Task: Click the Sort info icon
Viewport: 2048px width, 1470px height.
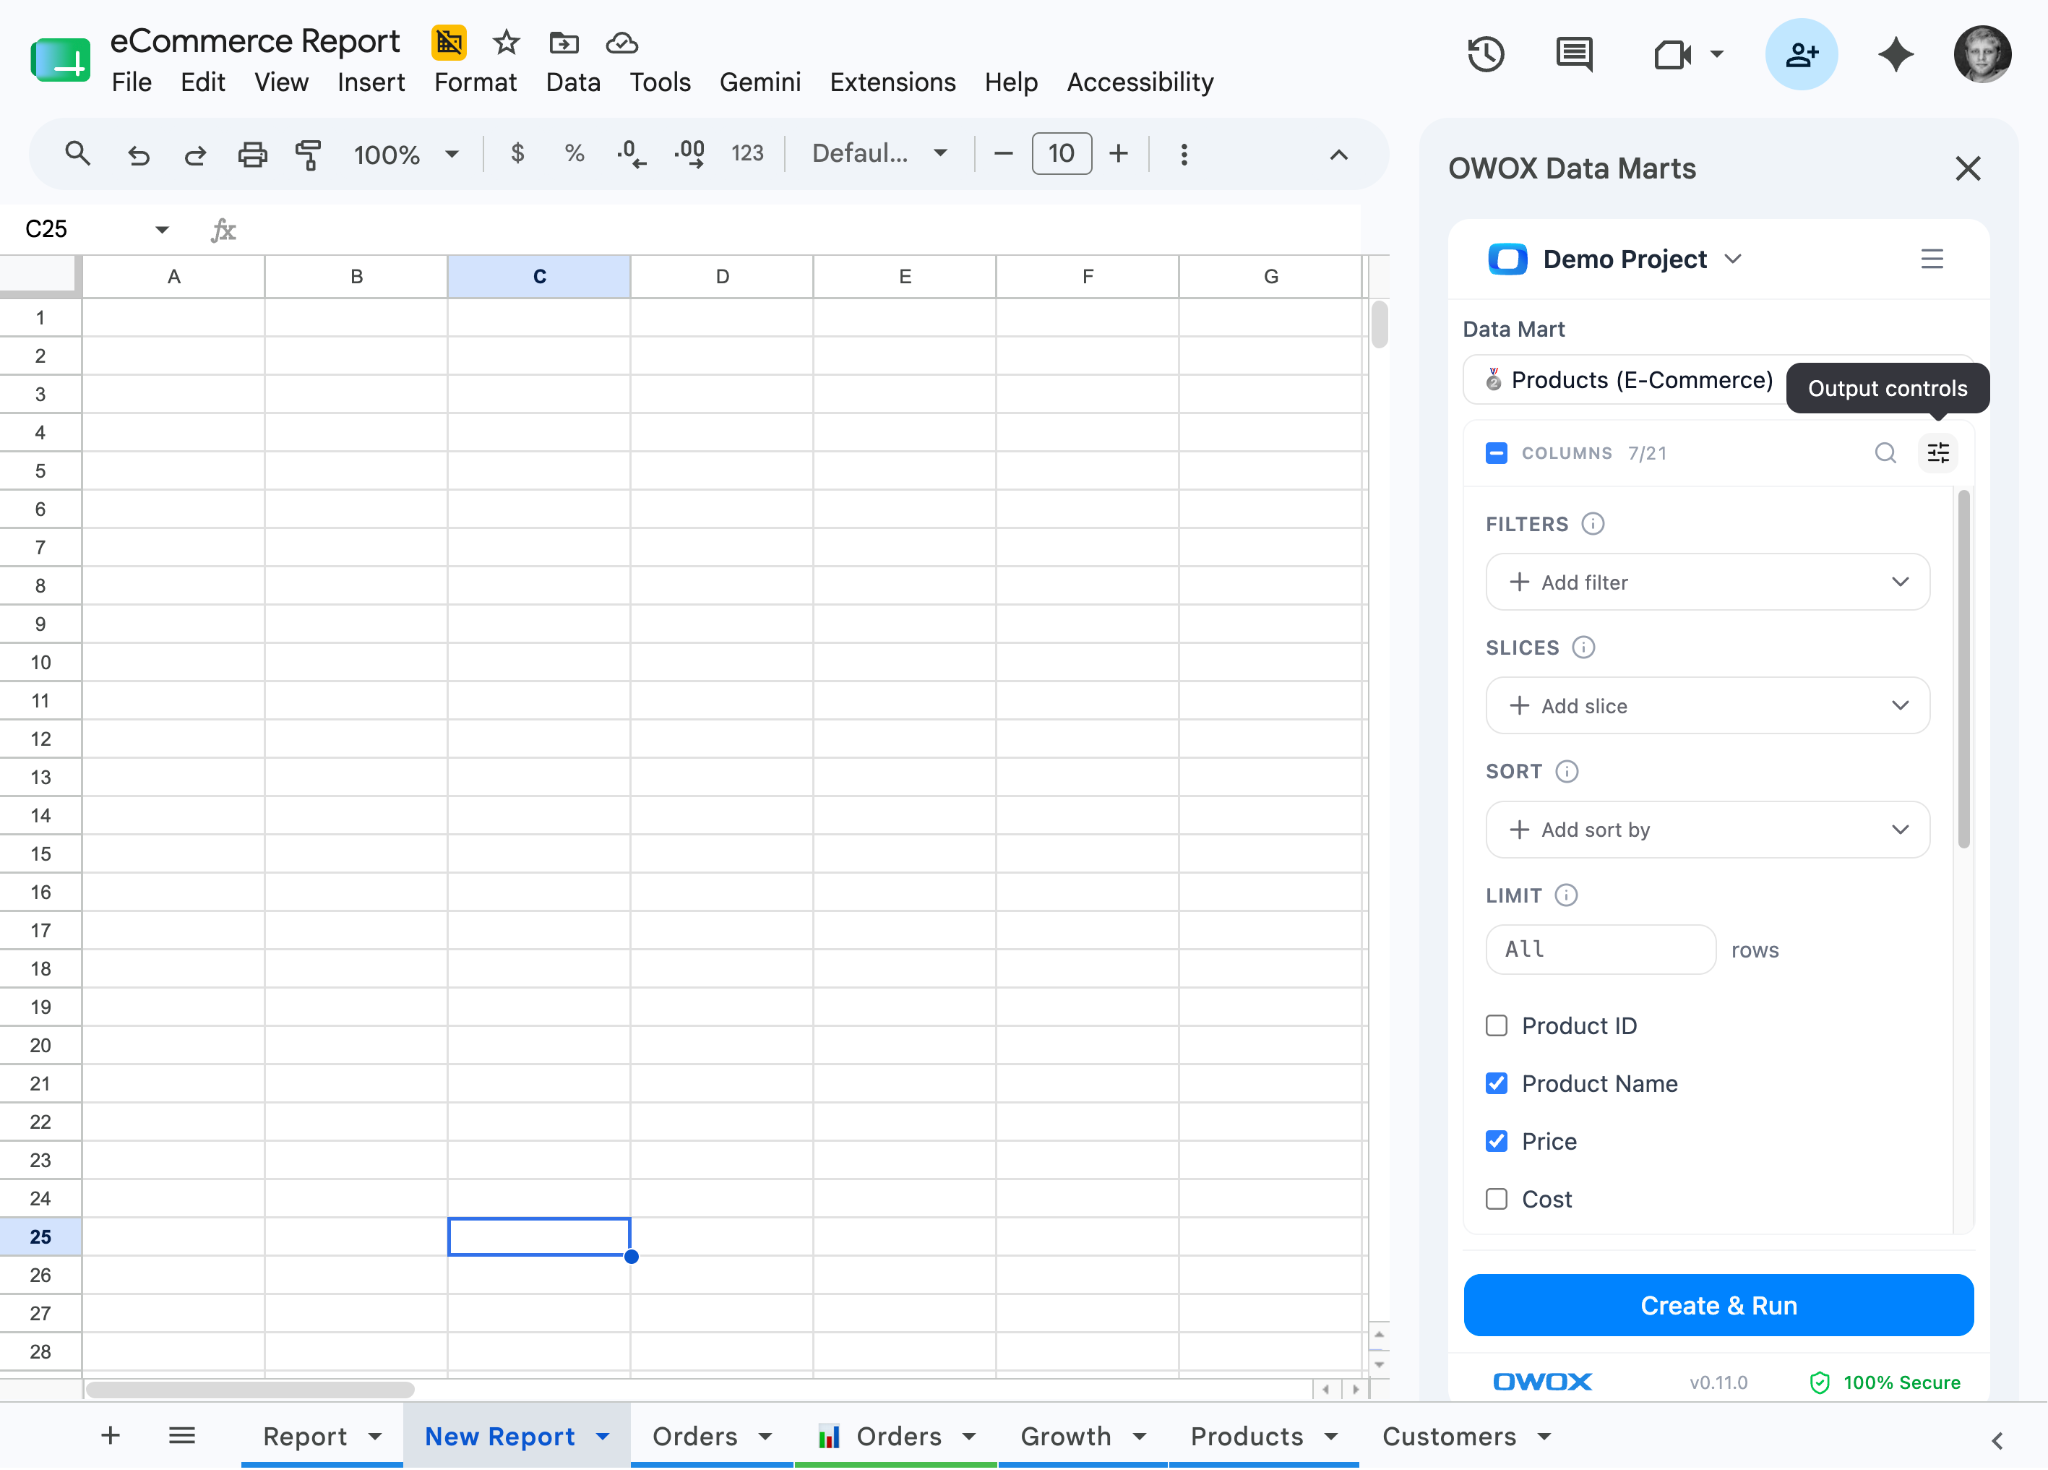Action: [1567, 772]
